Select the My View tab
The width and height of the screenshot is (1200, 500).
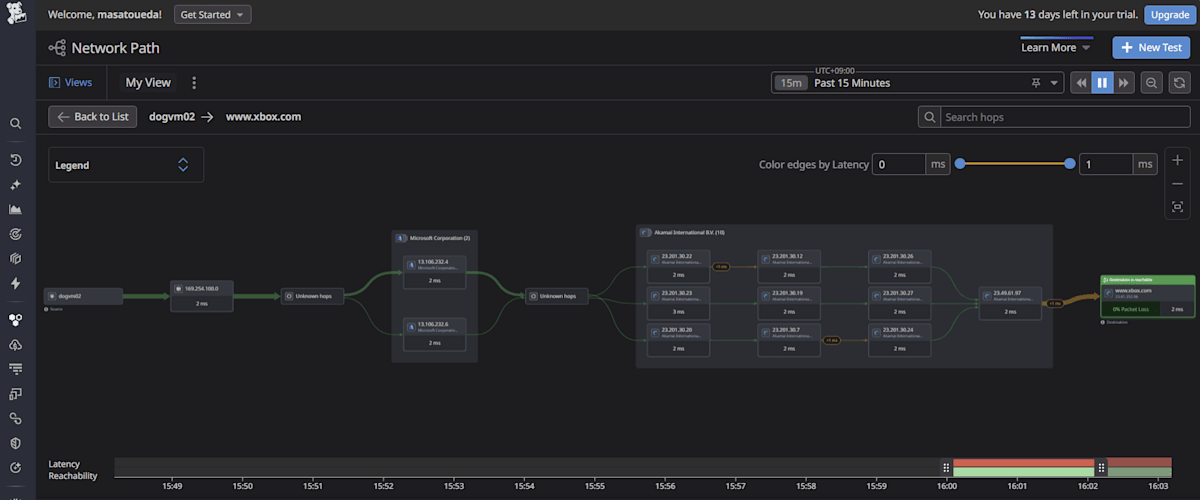click(148, 83)
